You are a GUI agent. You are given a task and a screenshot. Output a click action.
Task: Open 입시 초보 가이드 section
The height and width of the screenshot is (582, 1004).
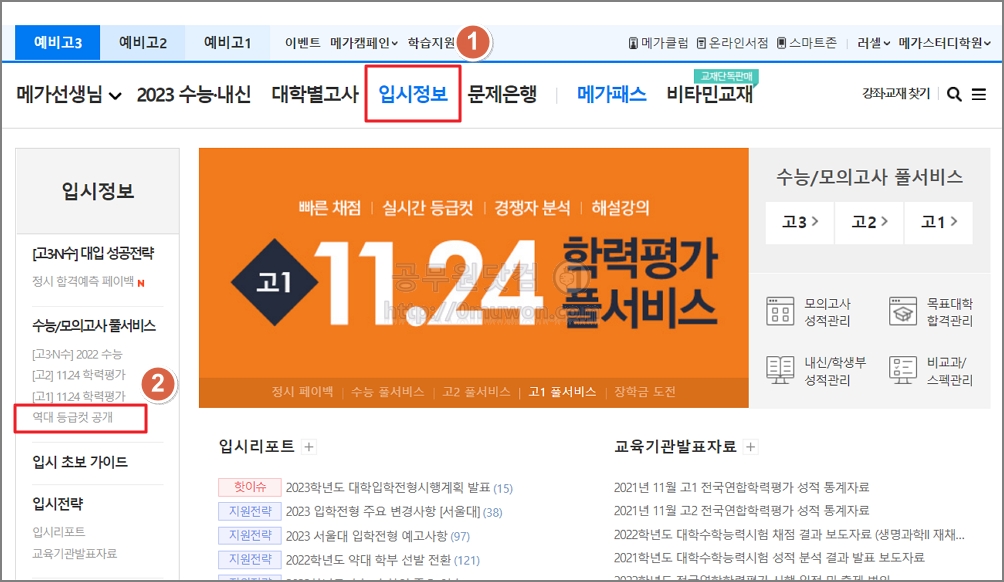coord(80,462)
